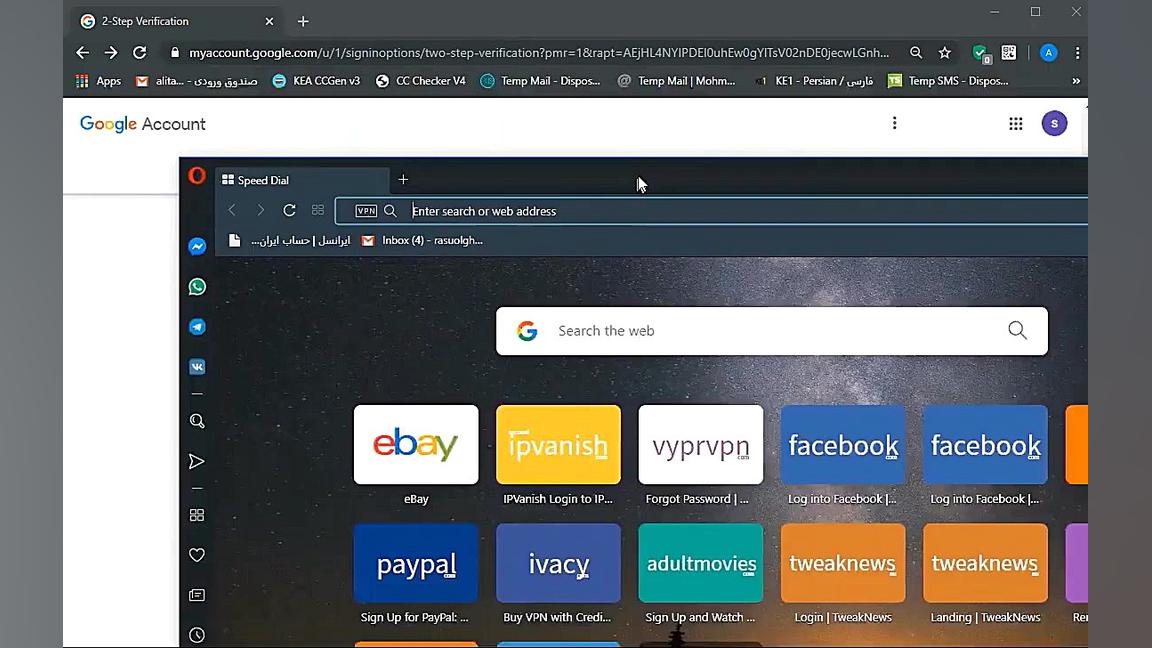Image resolution: width=1152 pixels, height=648 pixels.
Task: Open Google Account page options menu
Action: click(894, 123)
